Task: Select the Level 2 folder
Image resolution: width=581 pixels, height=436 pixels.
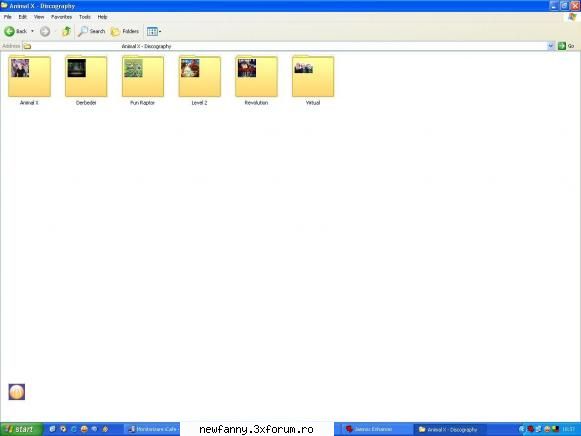Action: (x=199, y=80)
